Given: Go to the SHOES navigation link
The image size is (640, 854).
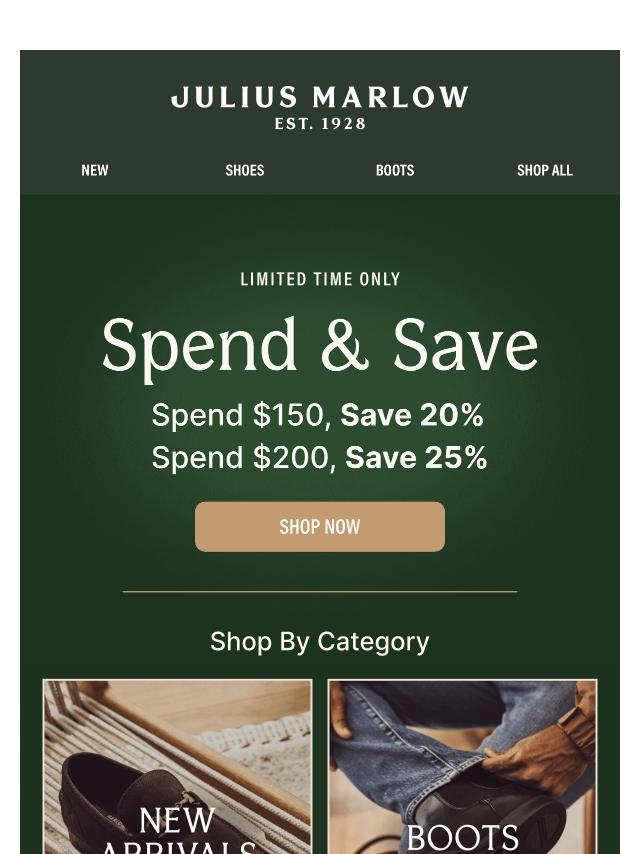Looking at the screenshot, I should coord(245,170).
